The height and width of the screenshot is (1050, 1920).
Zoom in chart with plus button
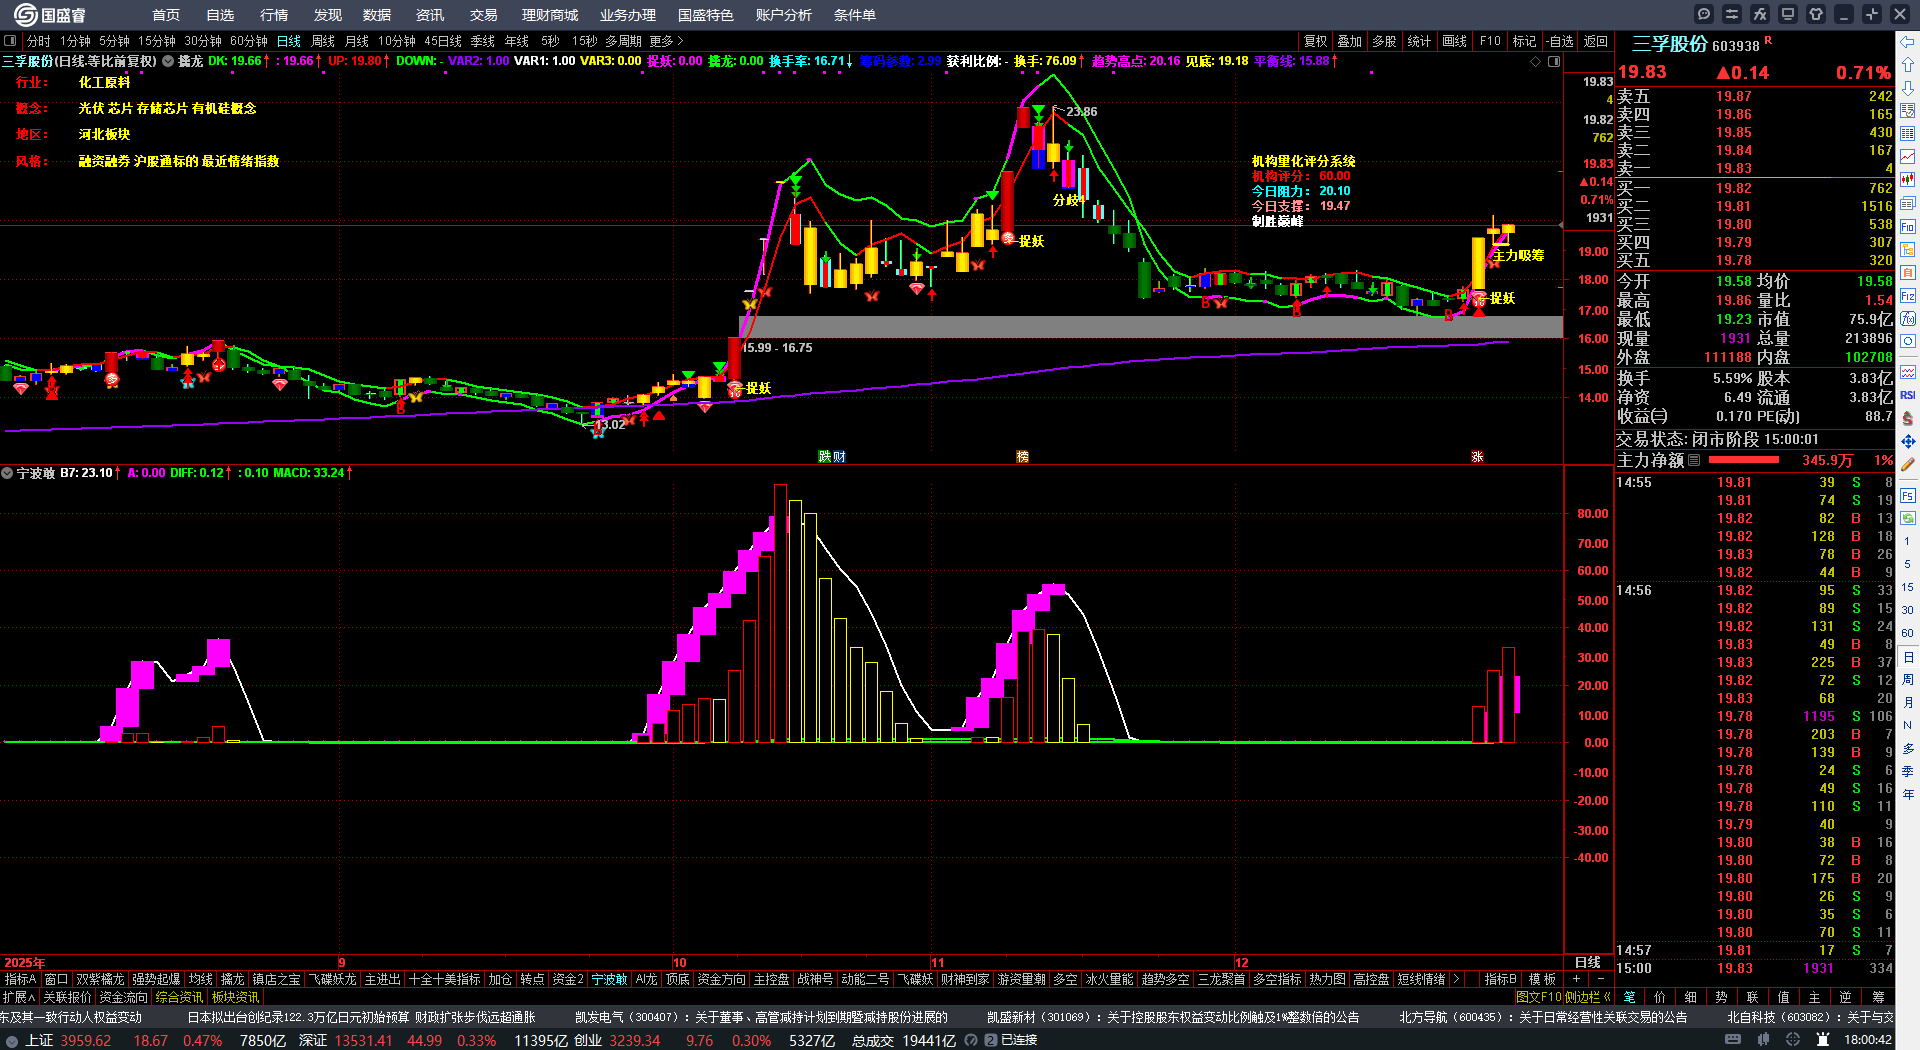1576,979
